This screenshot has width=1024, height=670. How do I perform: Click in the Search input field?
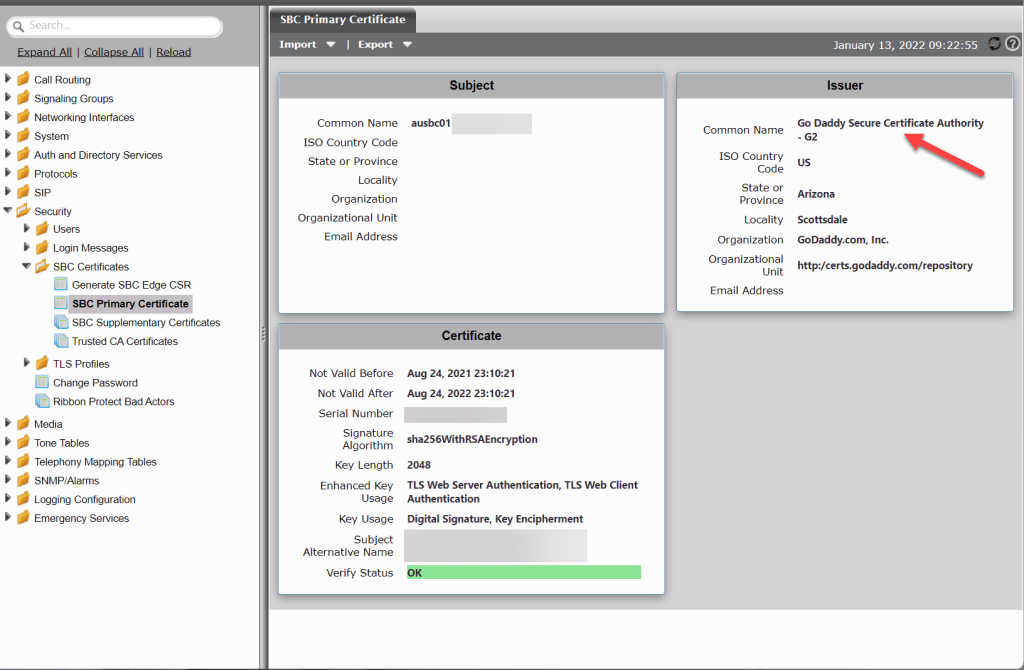[x=120, y=26]
